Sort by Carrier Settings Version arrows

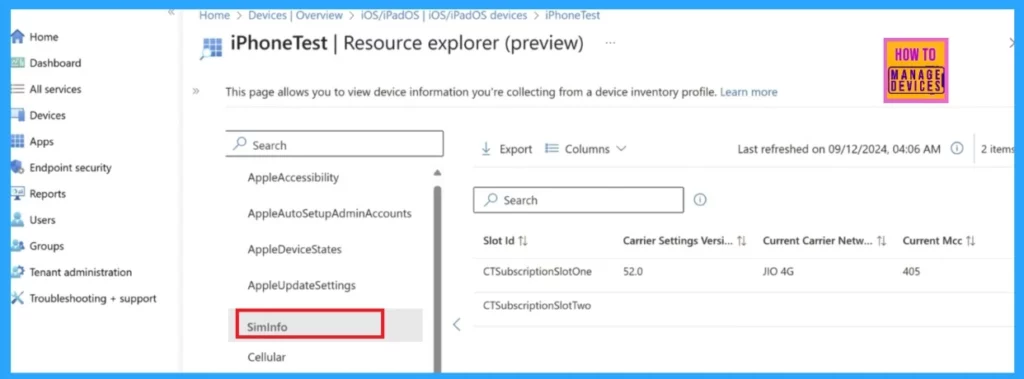tap(741, 241)
